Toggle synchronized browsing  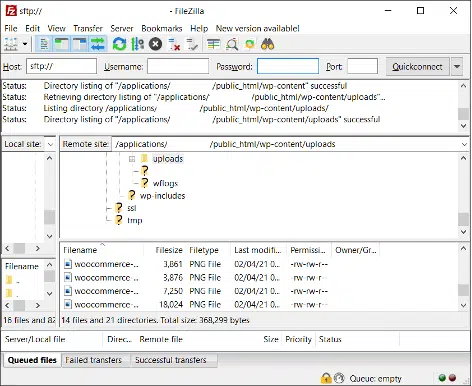250,44
